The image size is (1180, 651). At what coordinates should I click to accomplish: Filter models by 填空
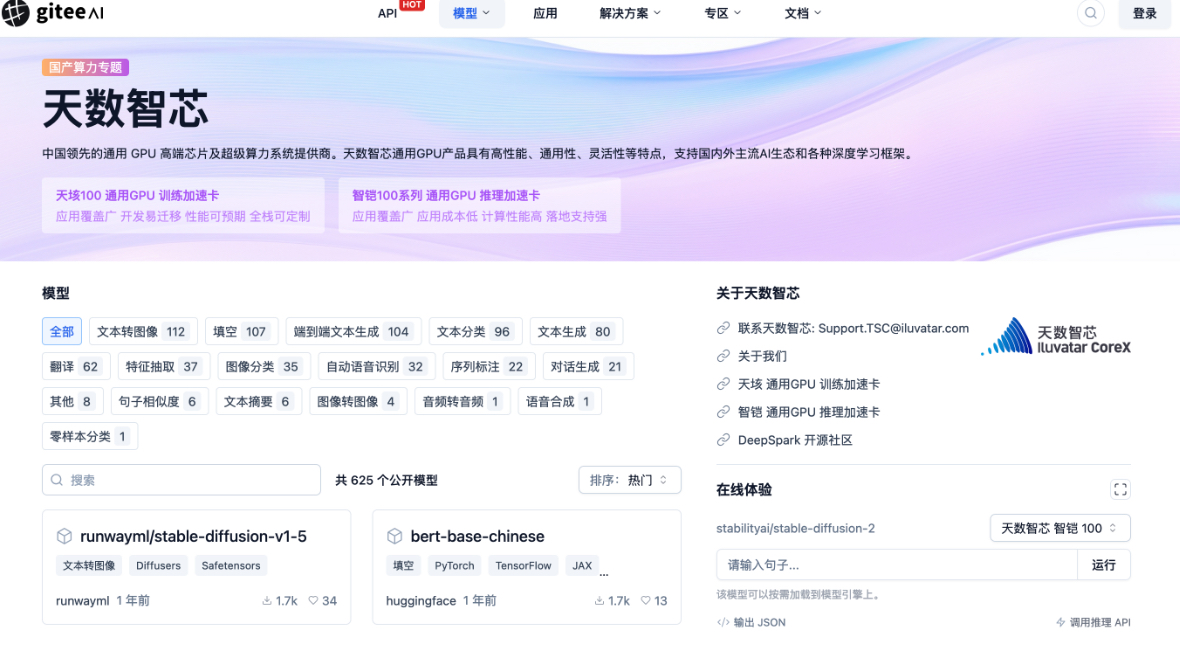tap(241, 332)
